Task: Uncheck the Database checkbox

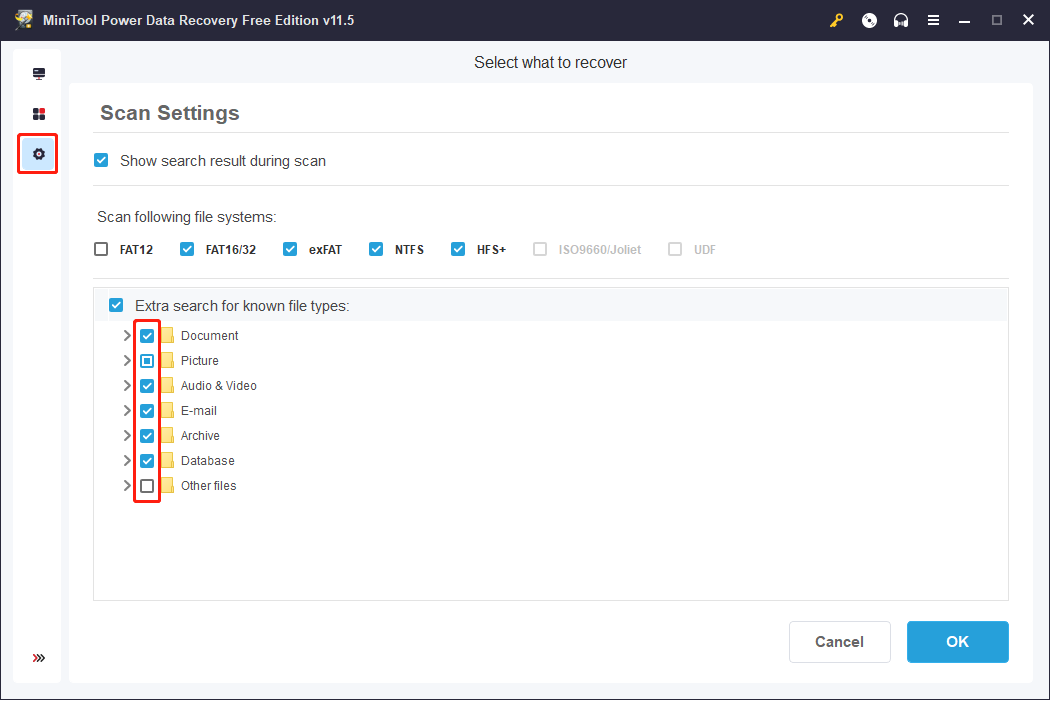Action: [x=147, y=461]
